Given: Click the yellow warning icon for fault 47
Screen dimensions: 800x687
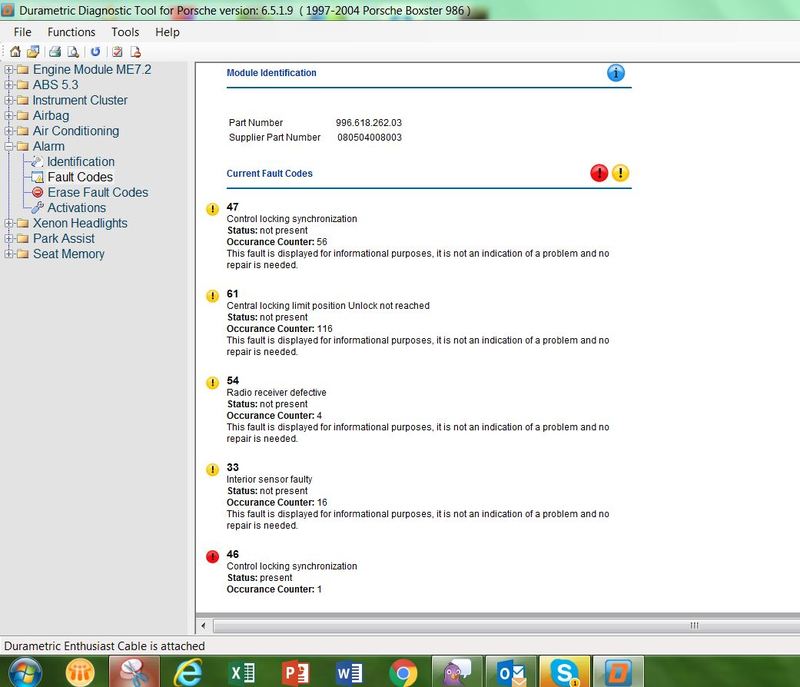Looking at the screenshot, I should tap(212, 209).
